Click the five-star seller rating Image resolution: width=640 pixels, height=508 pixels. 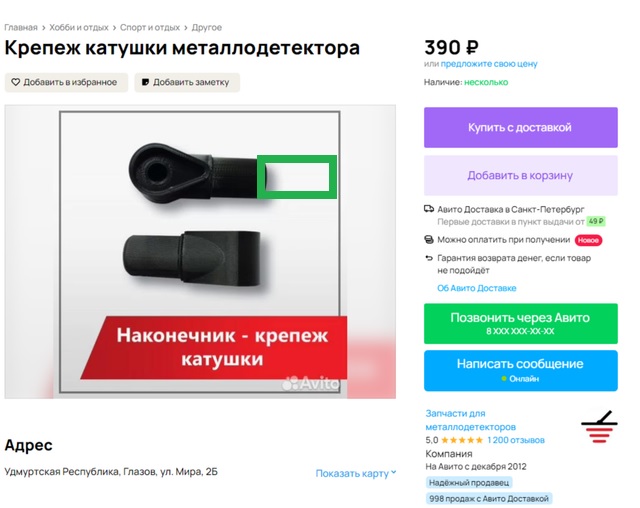point(462,440)
